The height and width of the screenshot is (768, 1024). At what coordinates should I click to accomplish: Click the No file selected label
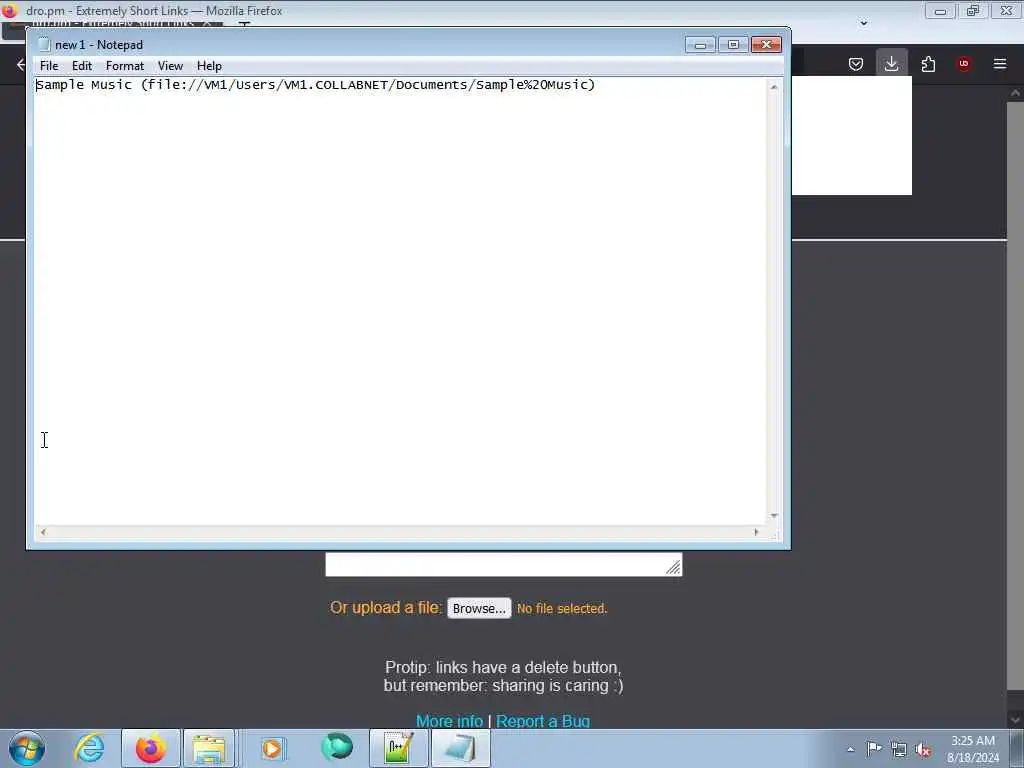(x=562, y=609)
